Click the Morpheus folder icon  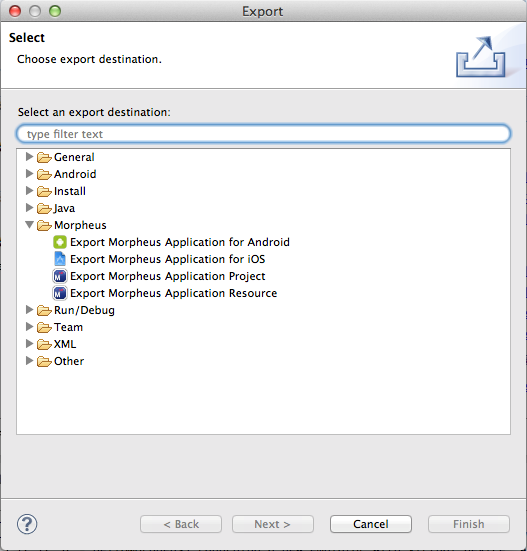point(44,225)
